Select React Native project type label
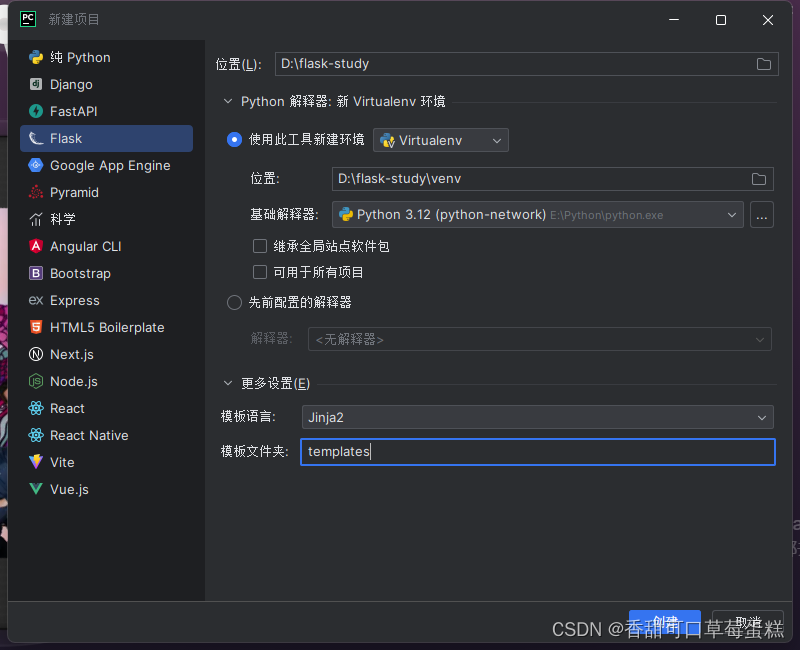This screenshot has height=650, width=800. [89, 435]
